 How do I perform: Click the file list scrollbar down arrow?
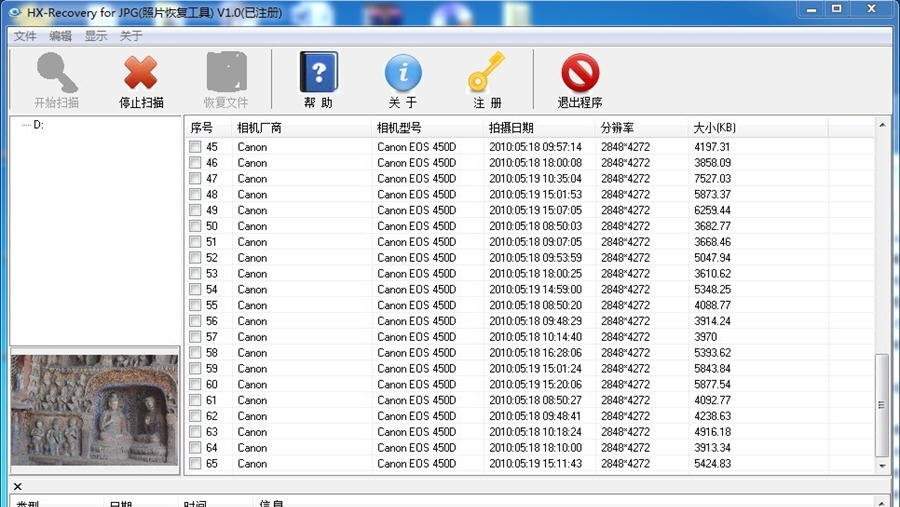coord(882,466)
